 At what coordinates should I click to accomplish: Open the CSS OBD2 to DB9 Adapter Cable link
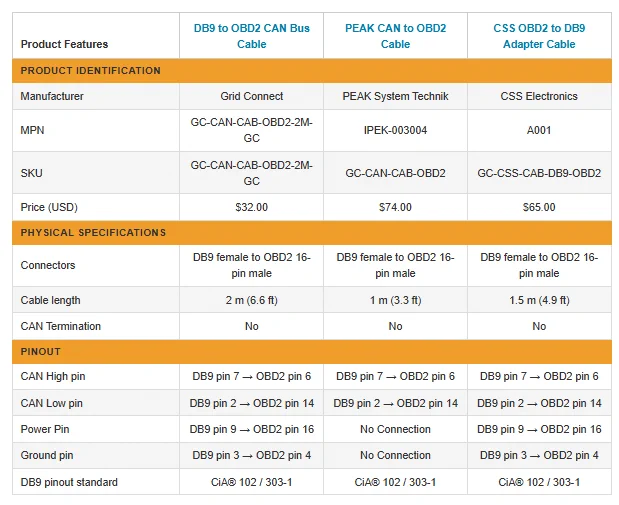[x=539, y=36]
